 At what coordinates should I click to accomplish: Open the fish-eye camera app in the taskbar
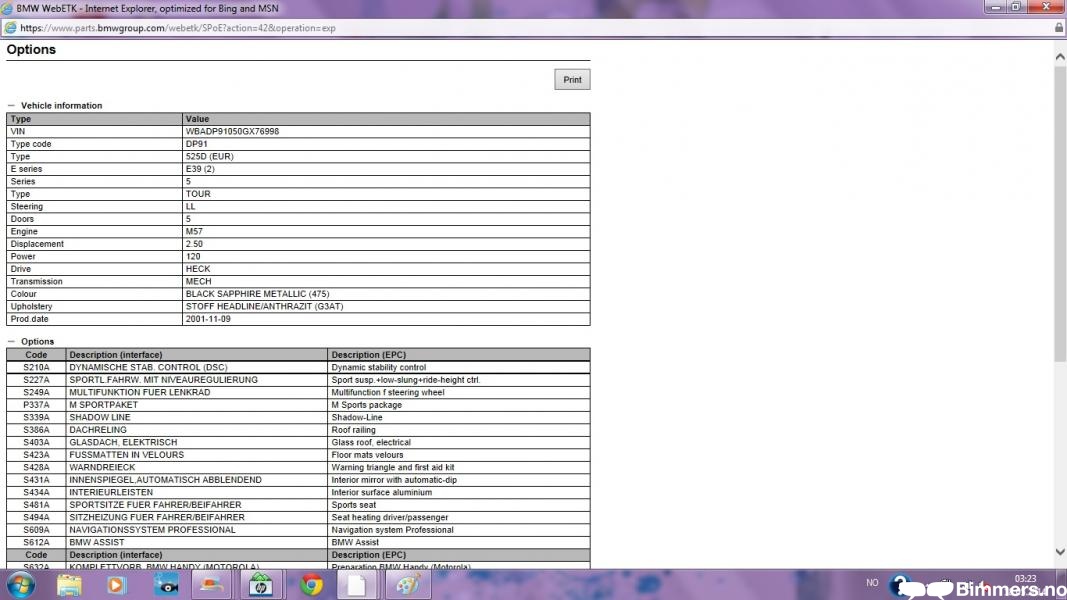point(166,585)
